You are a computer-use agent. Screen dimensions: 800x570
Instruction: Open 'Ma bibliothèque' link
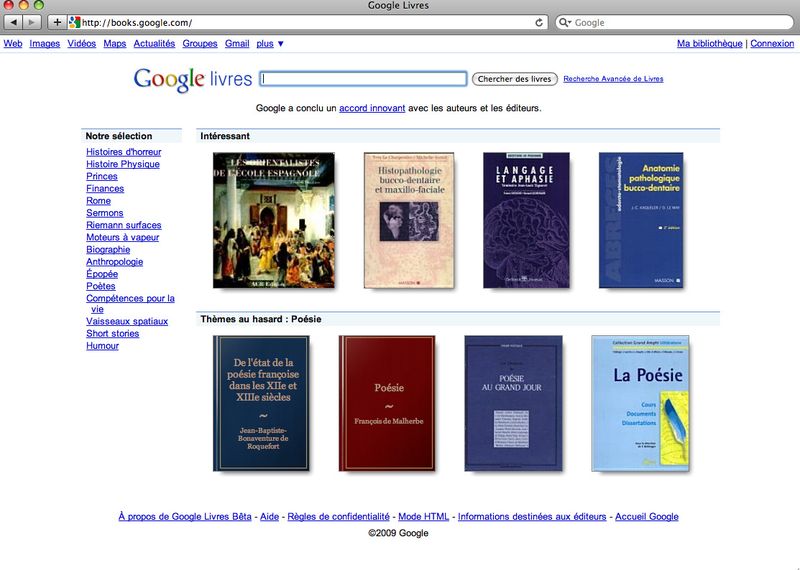(x=710, y=44)
